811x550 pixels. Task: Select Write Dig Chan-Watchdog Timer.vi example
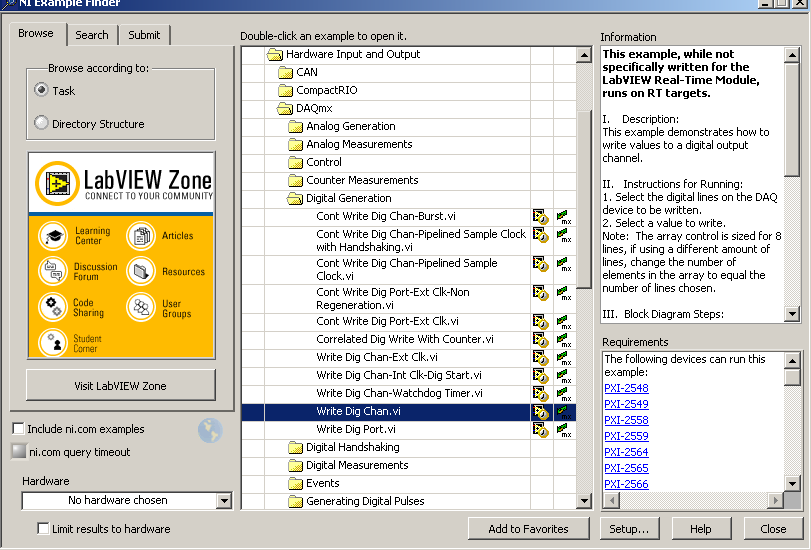399,393
